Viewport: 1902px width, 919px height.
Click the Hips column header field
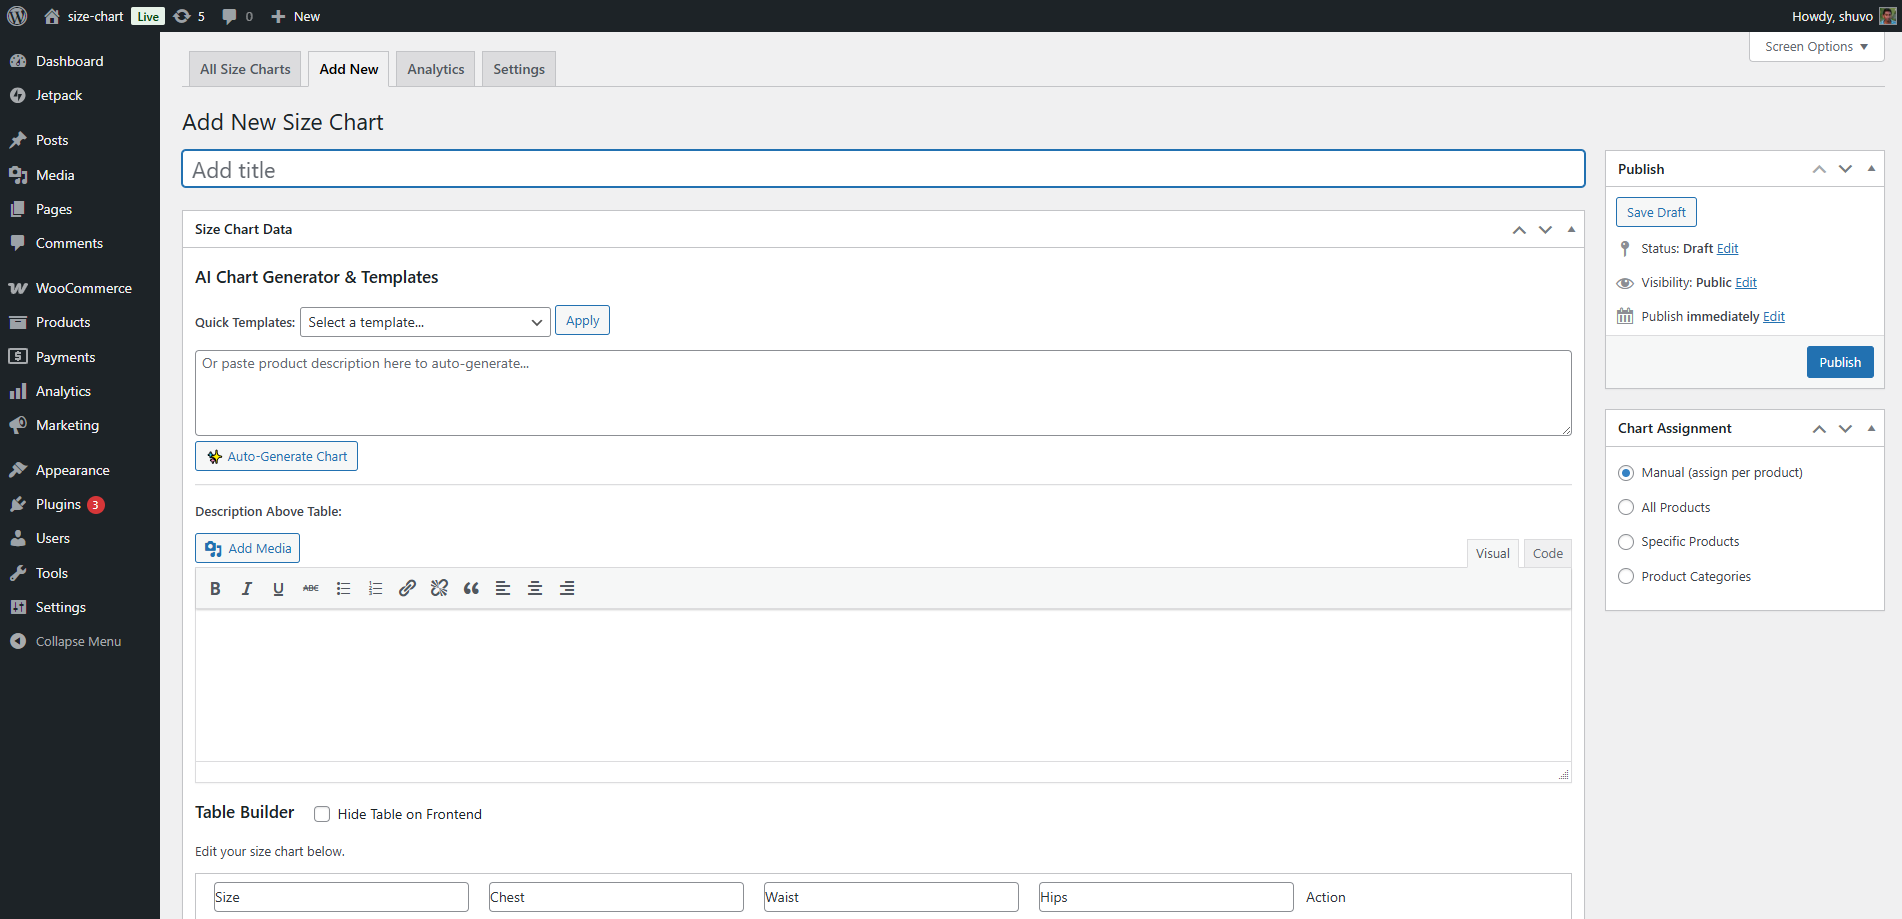(1166, 897)
